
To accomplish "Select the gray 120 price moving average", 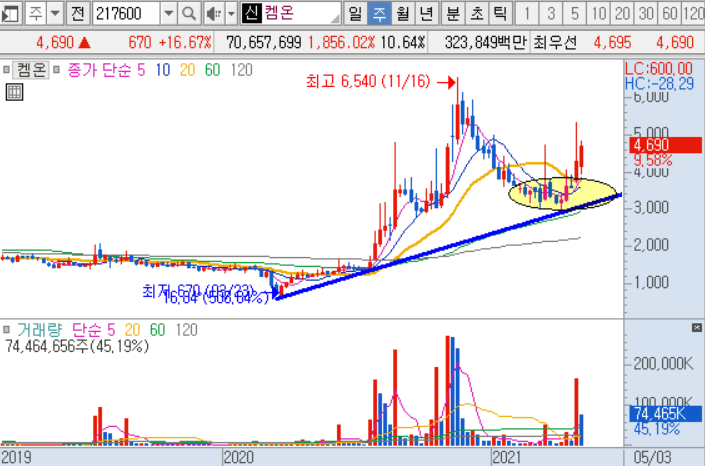I will [x=241, y=70].
